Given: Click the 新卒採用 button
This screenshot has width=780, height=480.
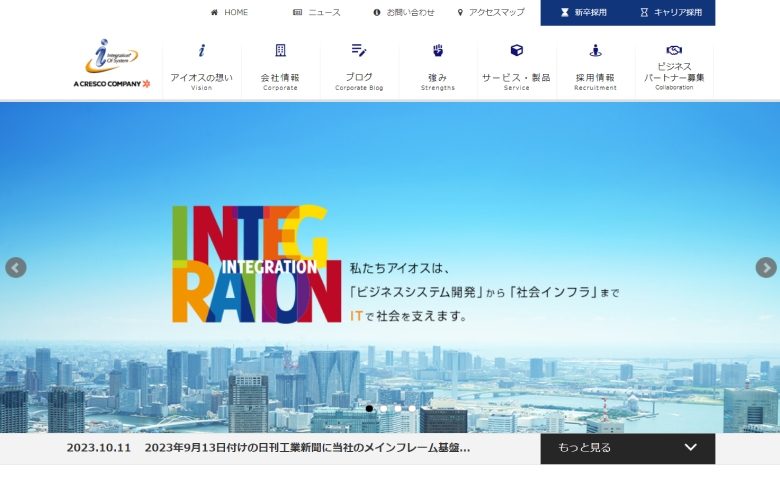Looking at the screenshot, I should point(584,12).
